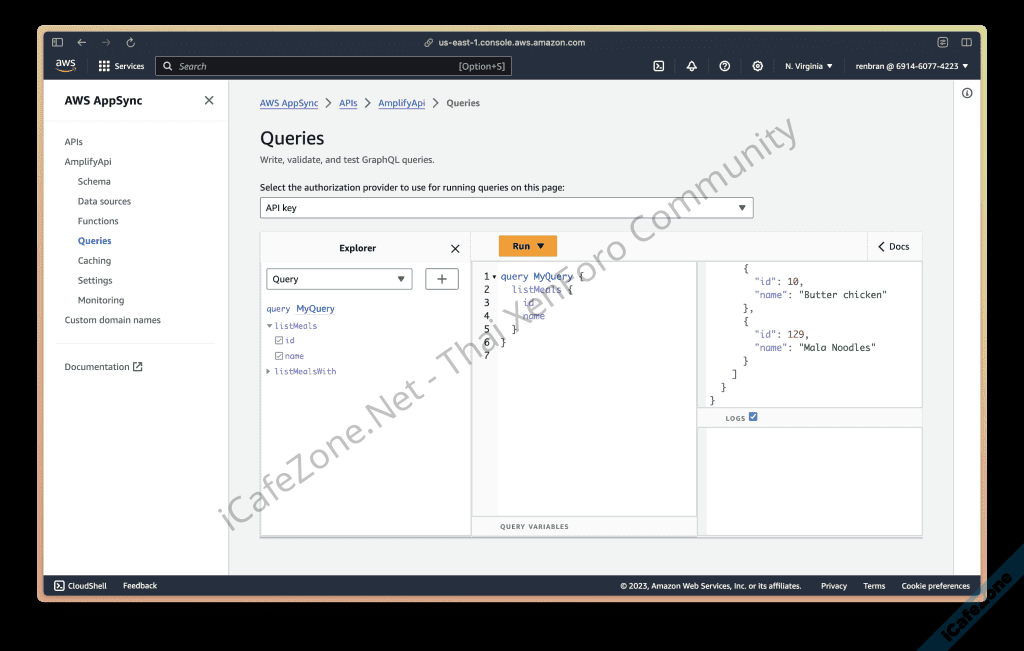The width and height of the screenshot is (1024, 651).
Task: Expand the listMealsWith tree node
Action: coord(268,371)
